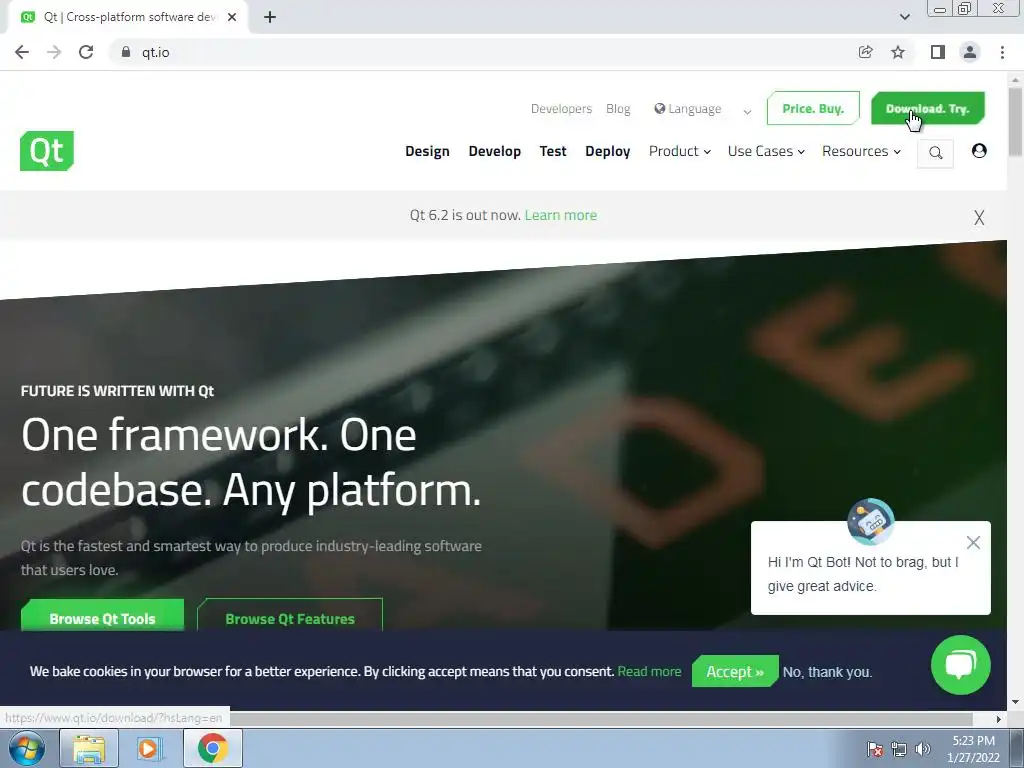
Task: Reload the qt.io page
Action: tap(86, 52)
